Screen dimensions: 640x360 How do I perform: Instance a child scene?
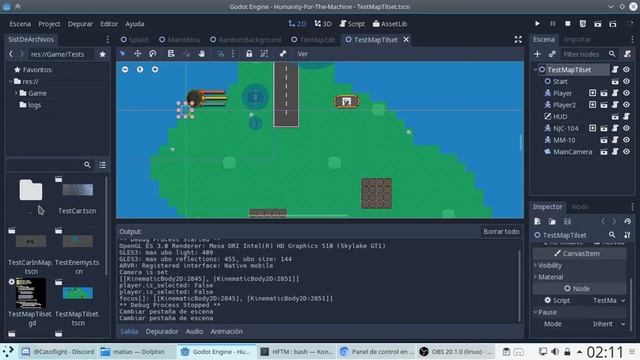[x=552, y=54]
